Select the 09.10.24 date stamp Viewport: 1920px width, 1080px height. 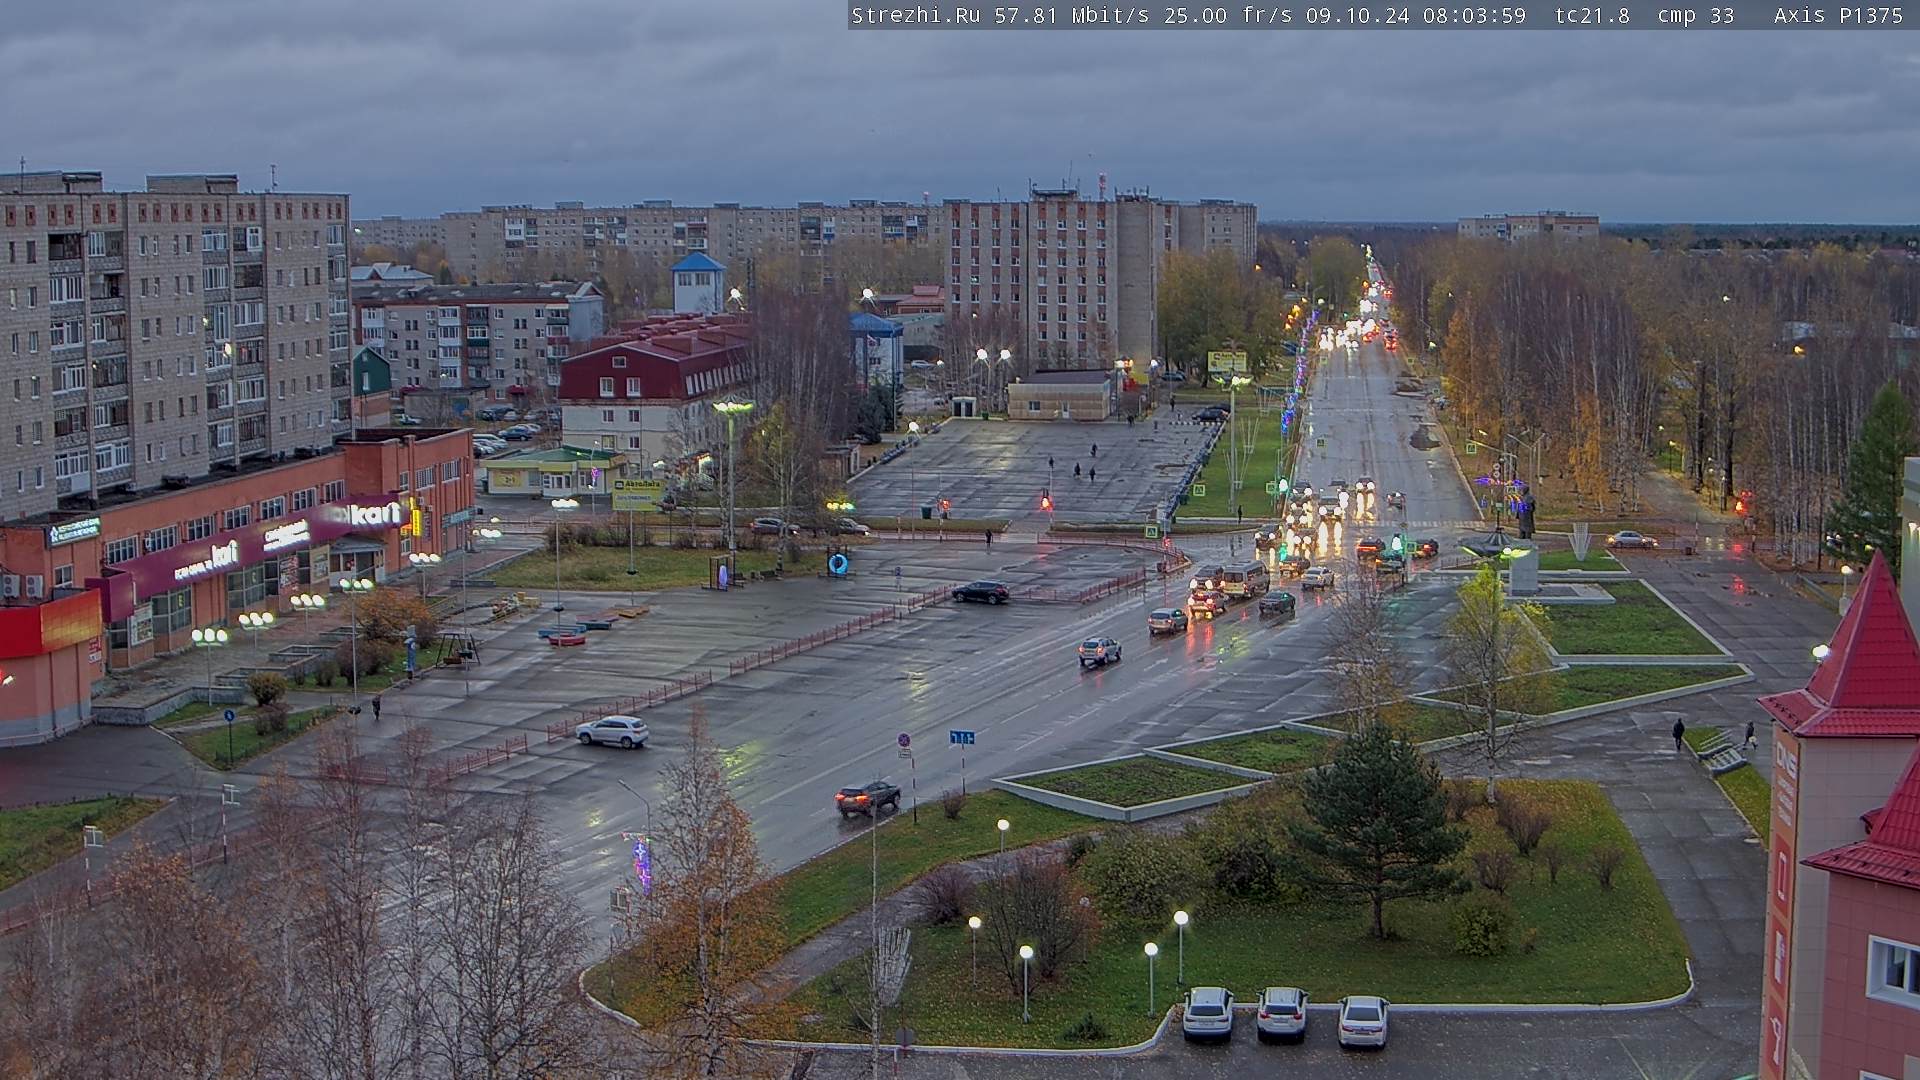coord(1359,15)
